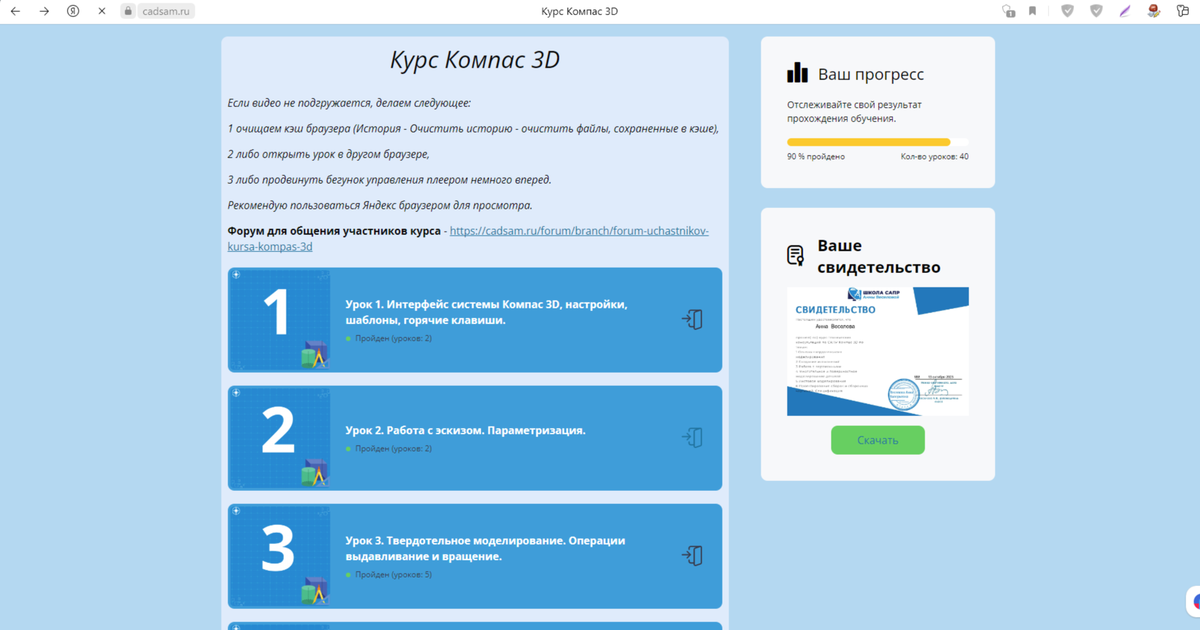Open 'Урок 3. Твердотельное моделирование' title
1200x630 pixels.
(485, 548)
